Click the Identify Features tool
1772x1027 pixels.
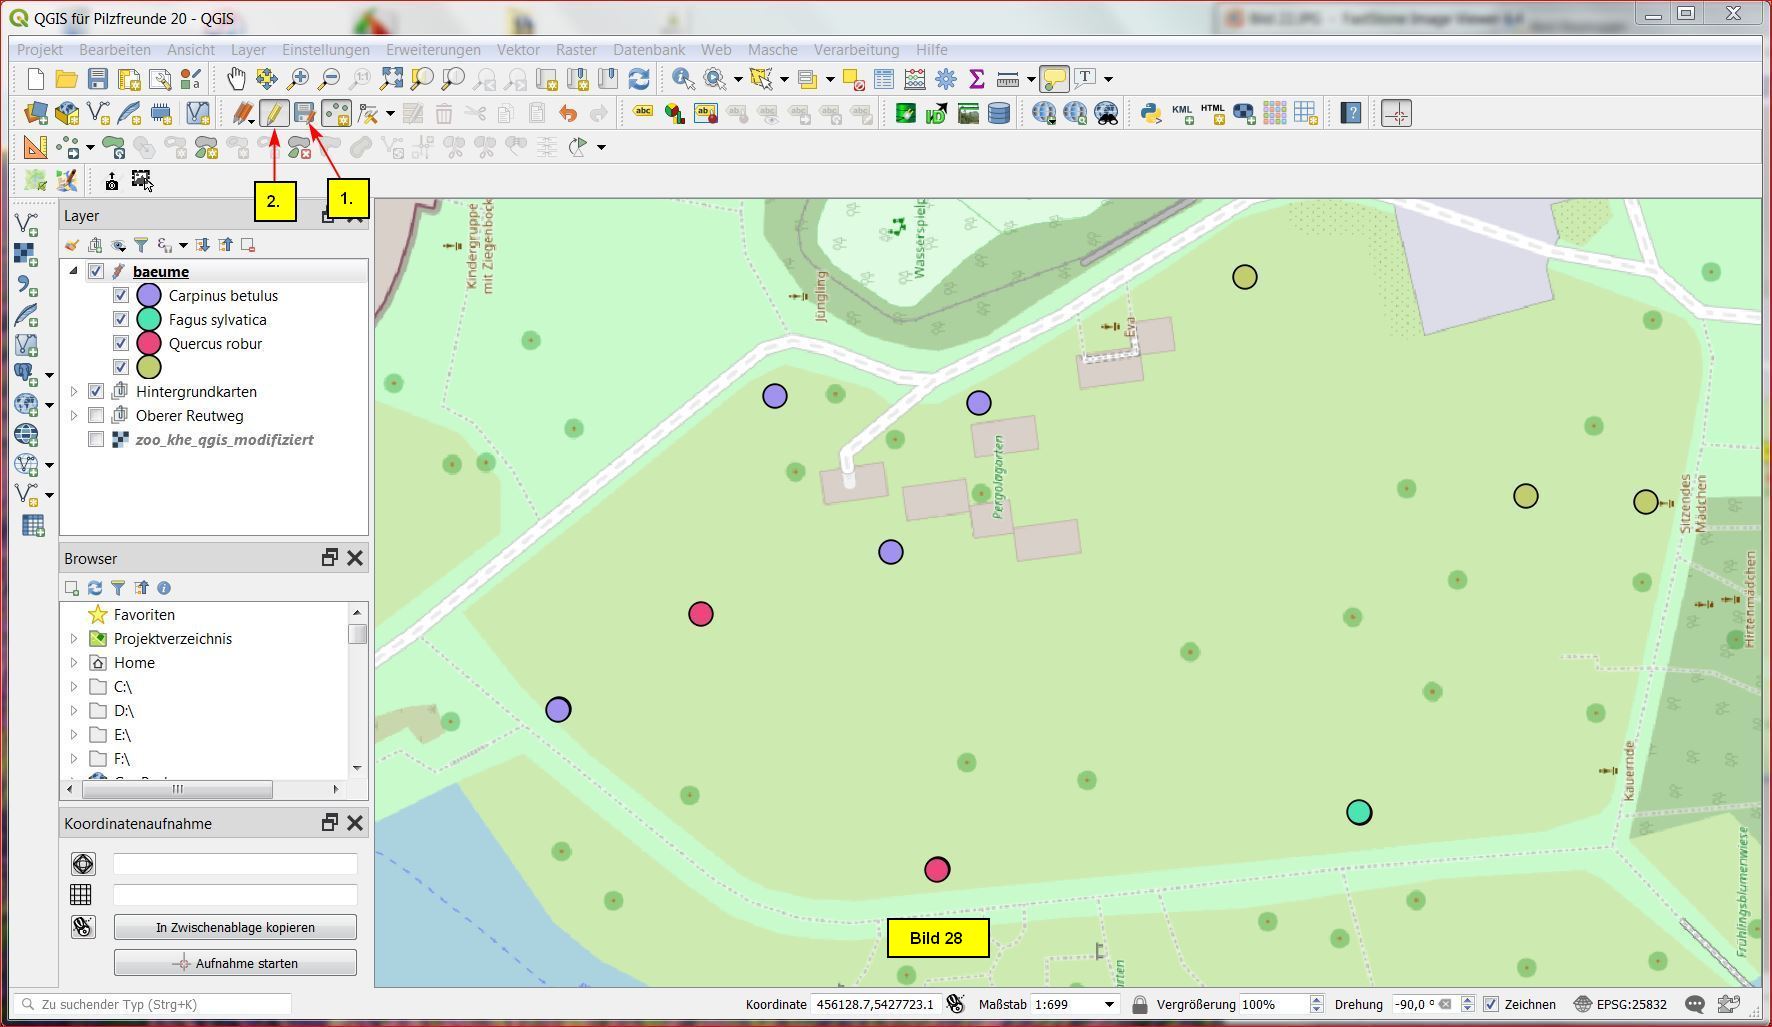(x=683, y=79)
